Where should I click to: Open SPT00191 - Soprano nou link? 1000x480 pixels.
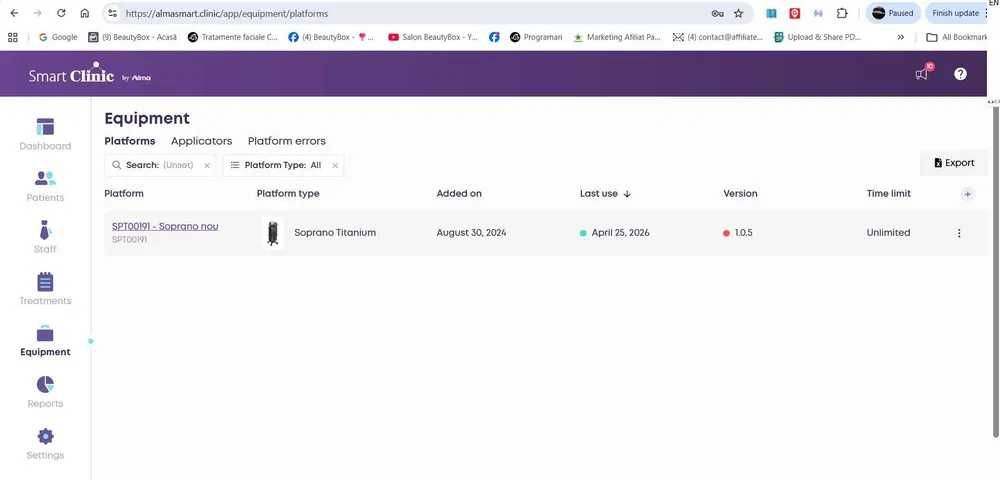pyautogui.click(x=165, y=226)
